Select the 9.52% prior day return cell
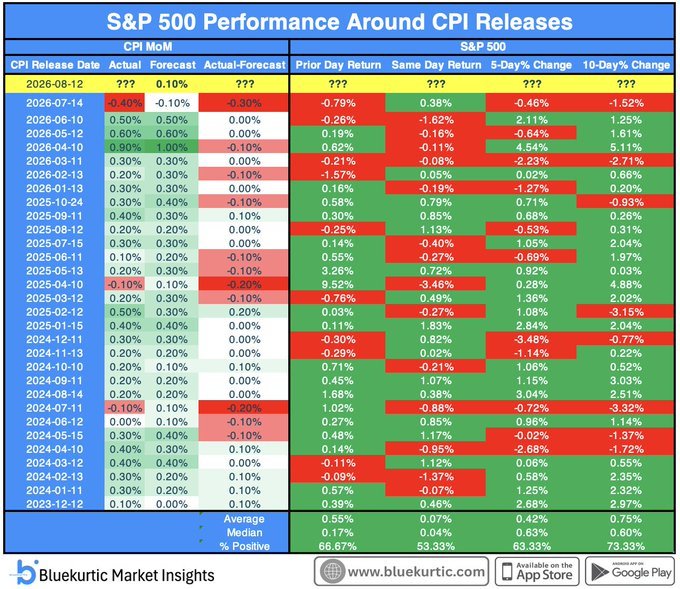Screen dimensions: 680x589 337,285
